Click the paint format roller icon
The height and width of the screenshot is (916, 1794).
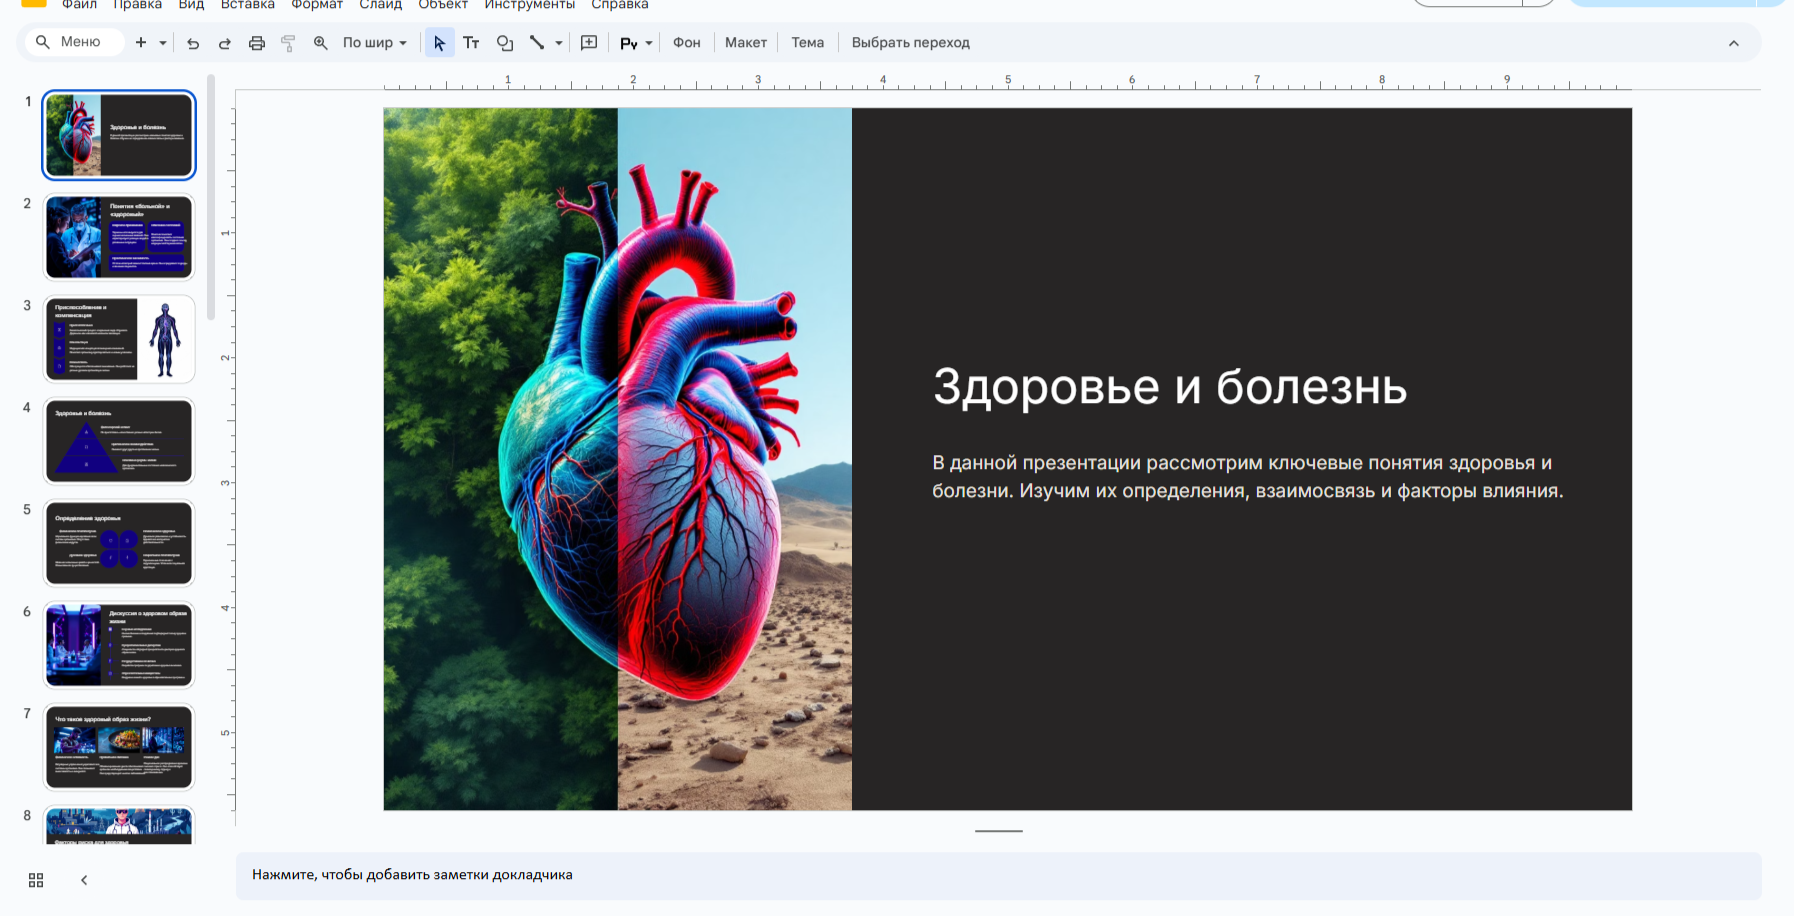[x=288, y=43]
